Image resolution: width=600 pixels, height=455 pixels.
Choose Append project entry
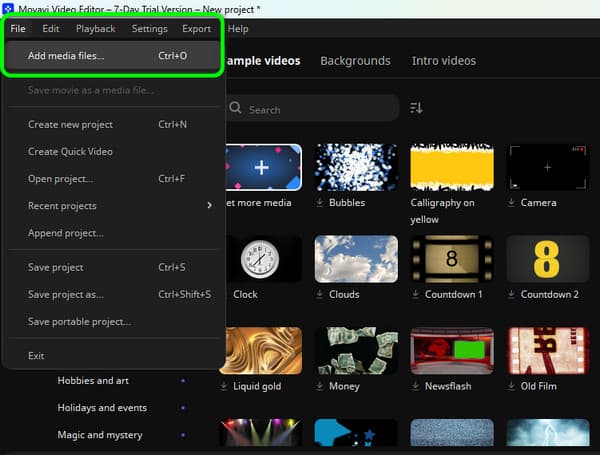[112, 233]
